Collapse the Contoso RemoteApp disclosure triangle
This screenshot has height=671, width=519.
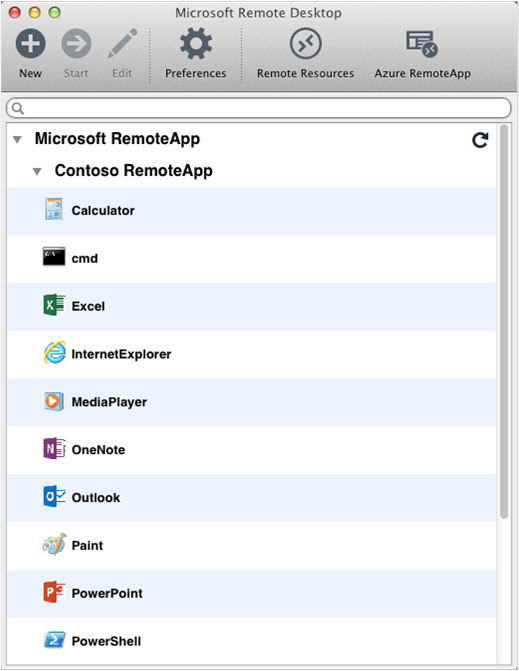pos(37,172)
